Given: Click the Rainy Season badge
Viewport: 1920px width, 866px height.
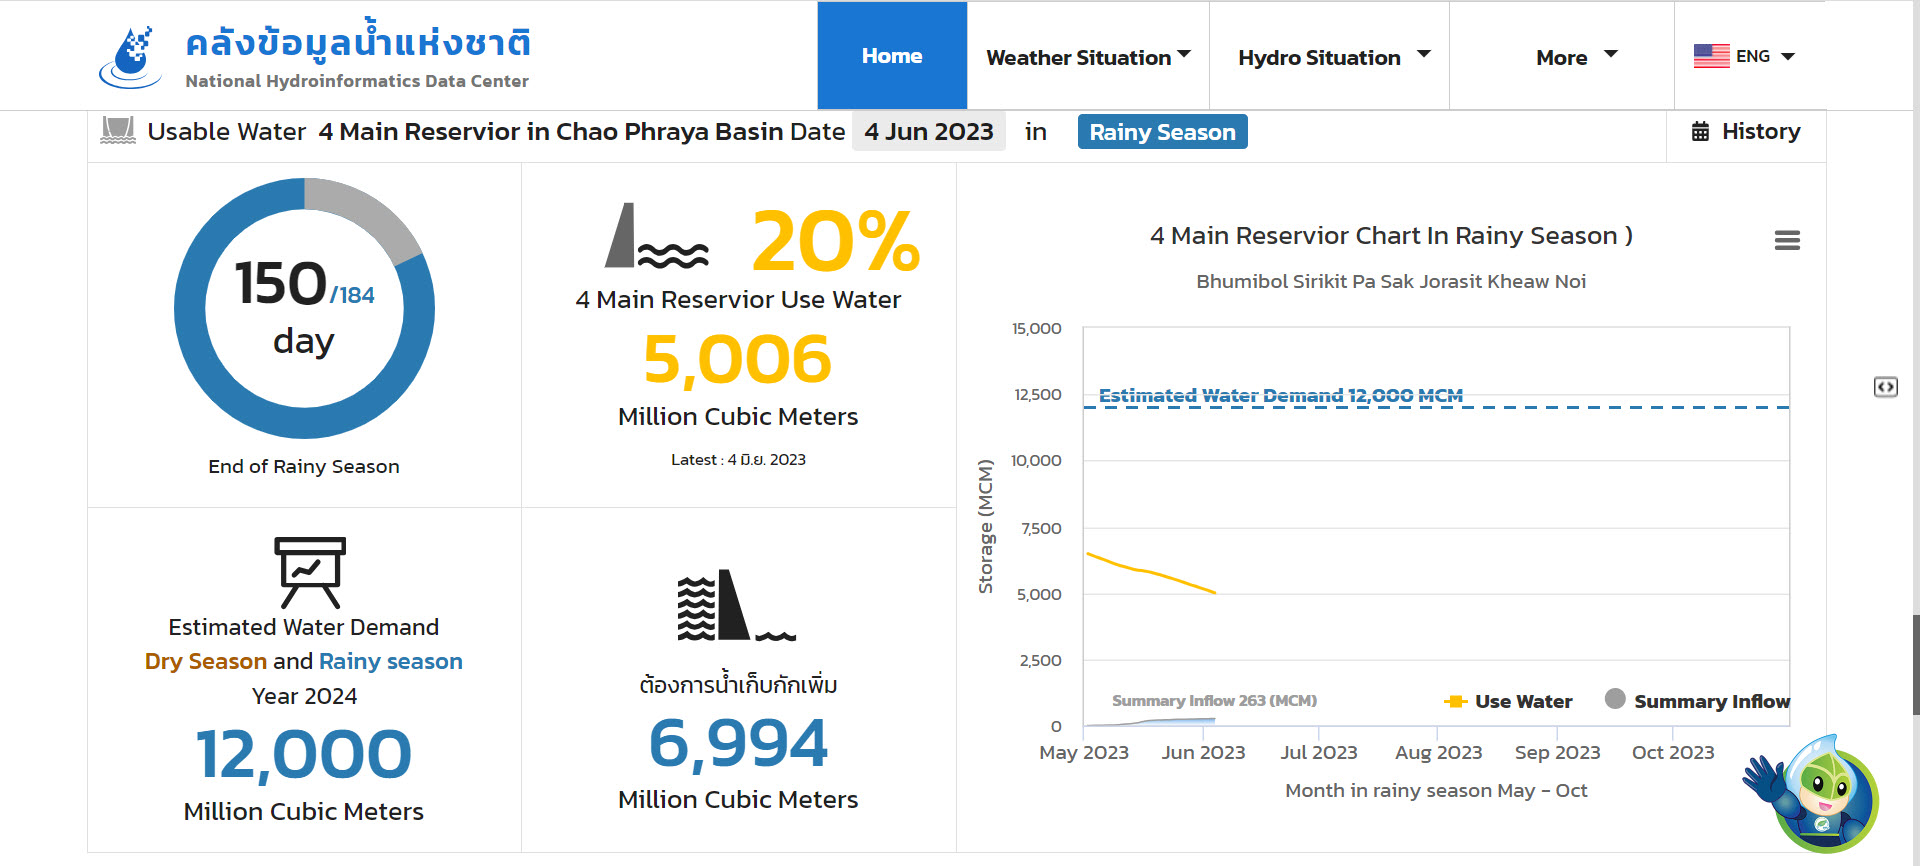Looking at the screenshot, I should point(1162,132).
